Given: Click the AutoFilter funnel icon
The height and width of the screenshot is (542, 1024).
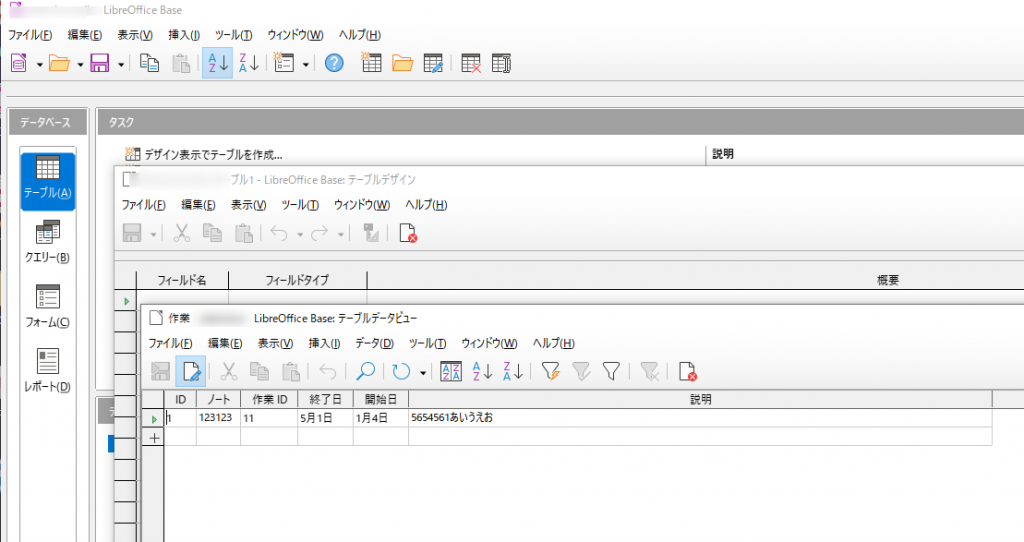Looking at the screenshot, I should click(549, 372).
